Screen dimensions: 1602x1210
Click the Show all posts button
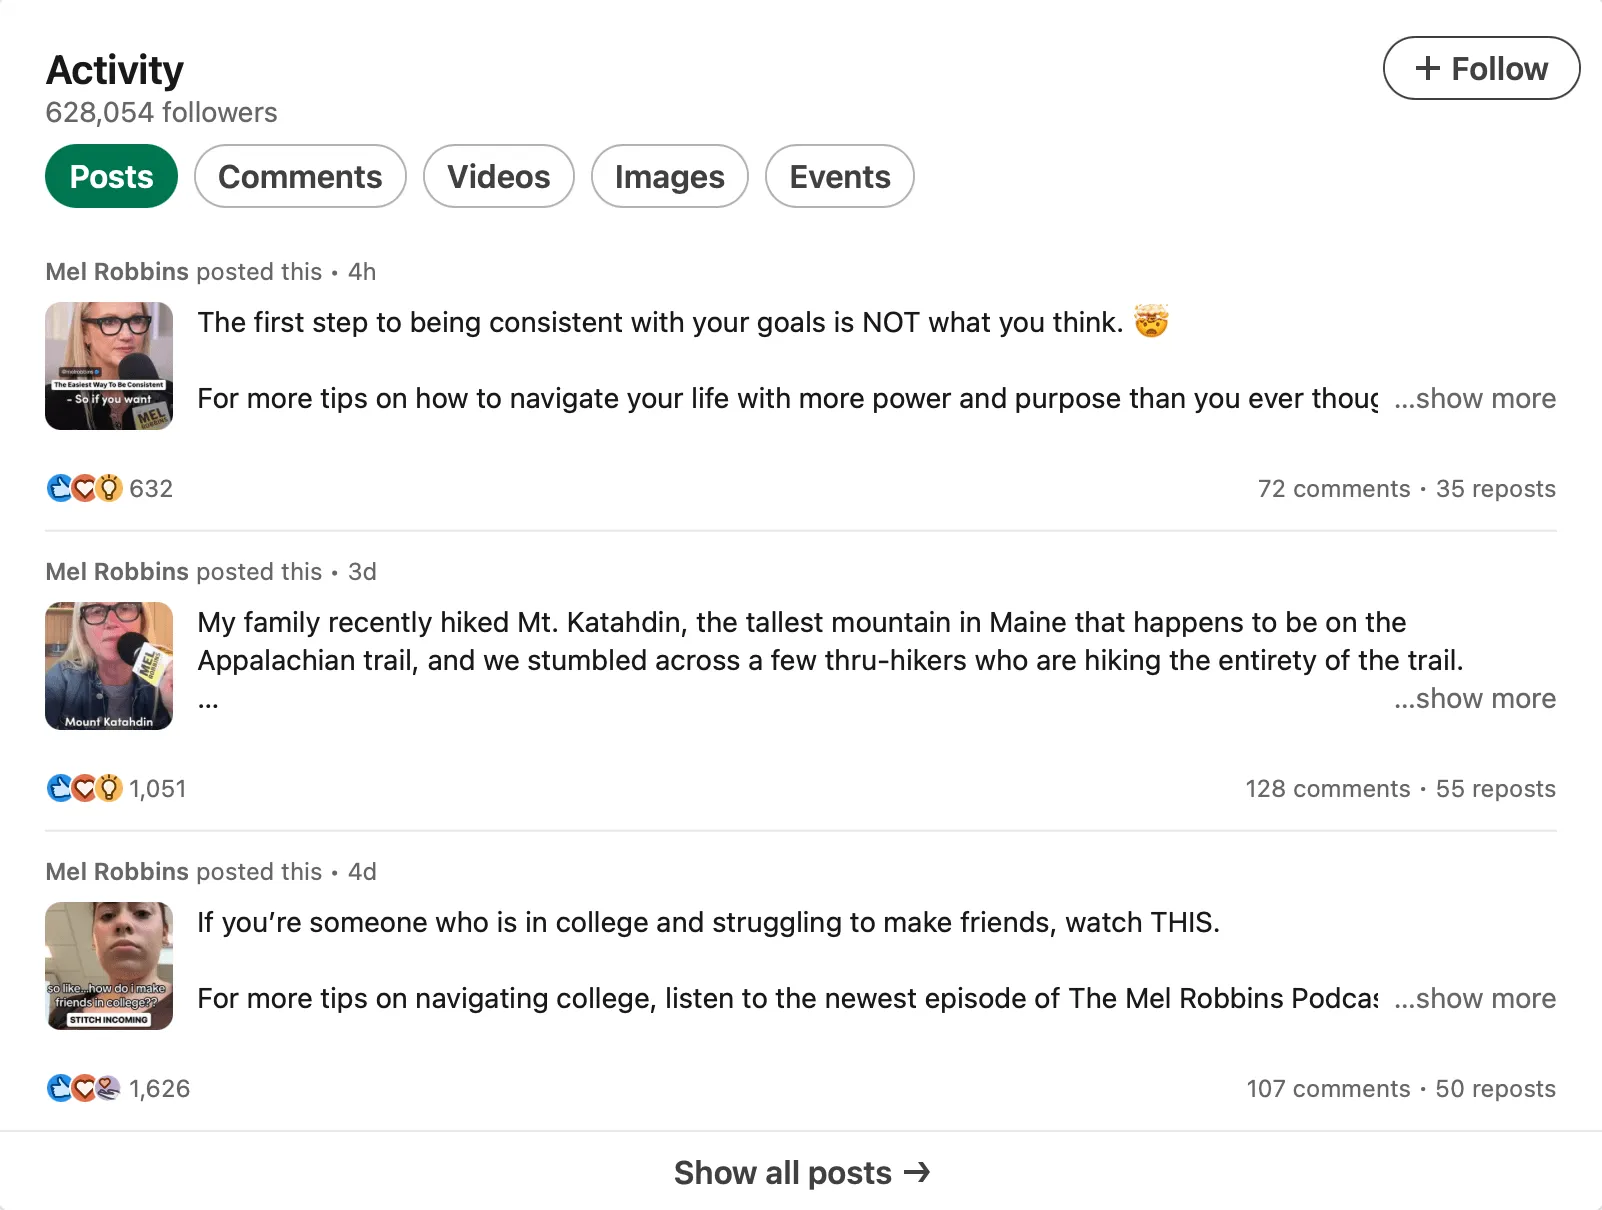(801, 1172)
